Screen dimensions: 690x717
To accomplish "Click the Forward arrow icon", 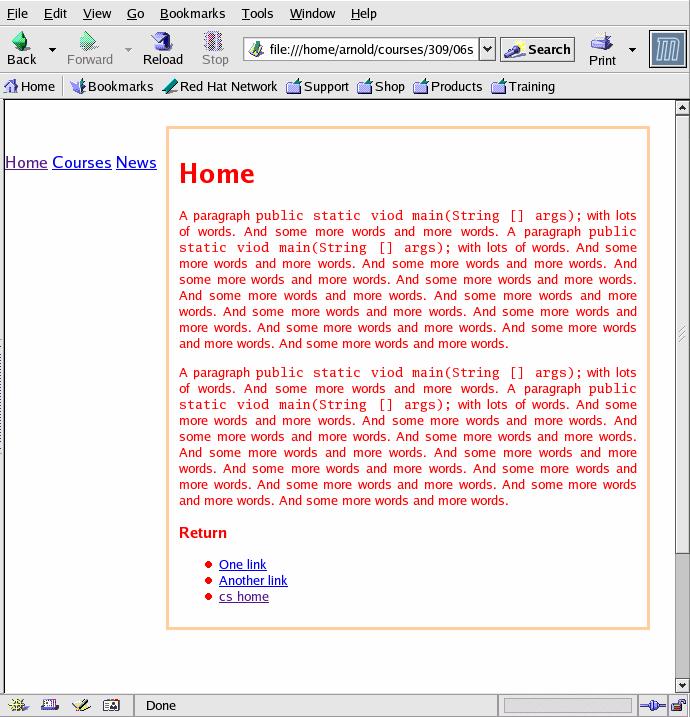I will click(88, 41).
